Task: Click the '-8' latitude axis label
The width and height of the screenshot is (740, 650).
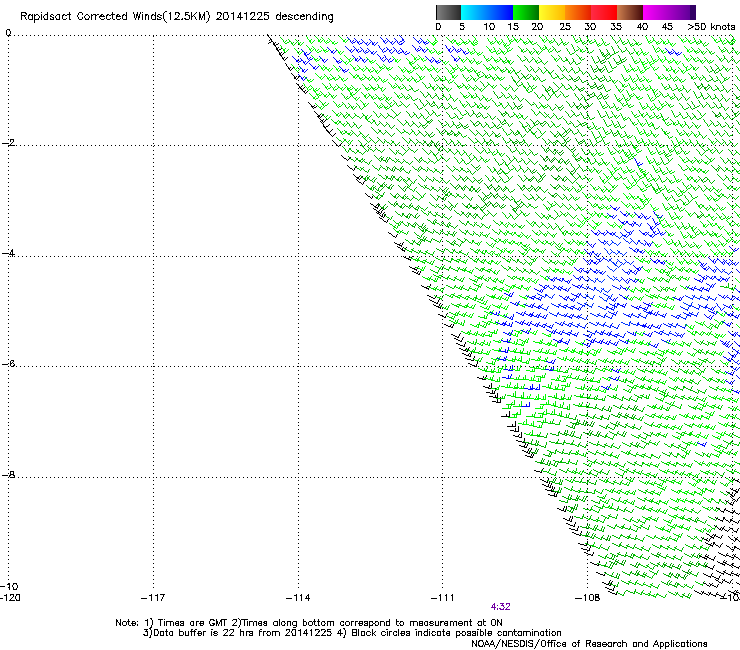Action: click(8, 474)
